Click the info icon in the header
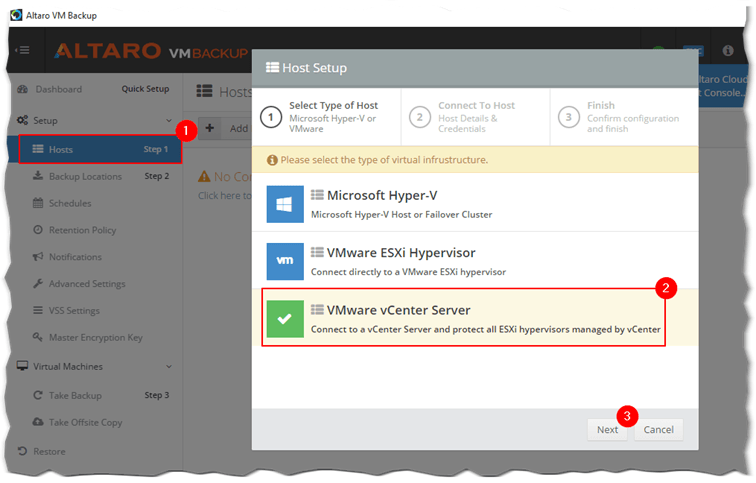 point(728,50)
